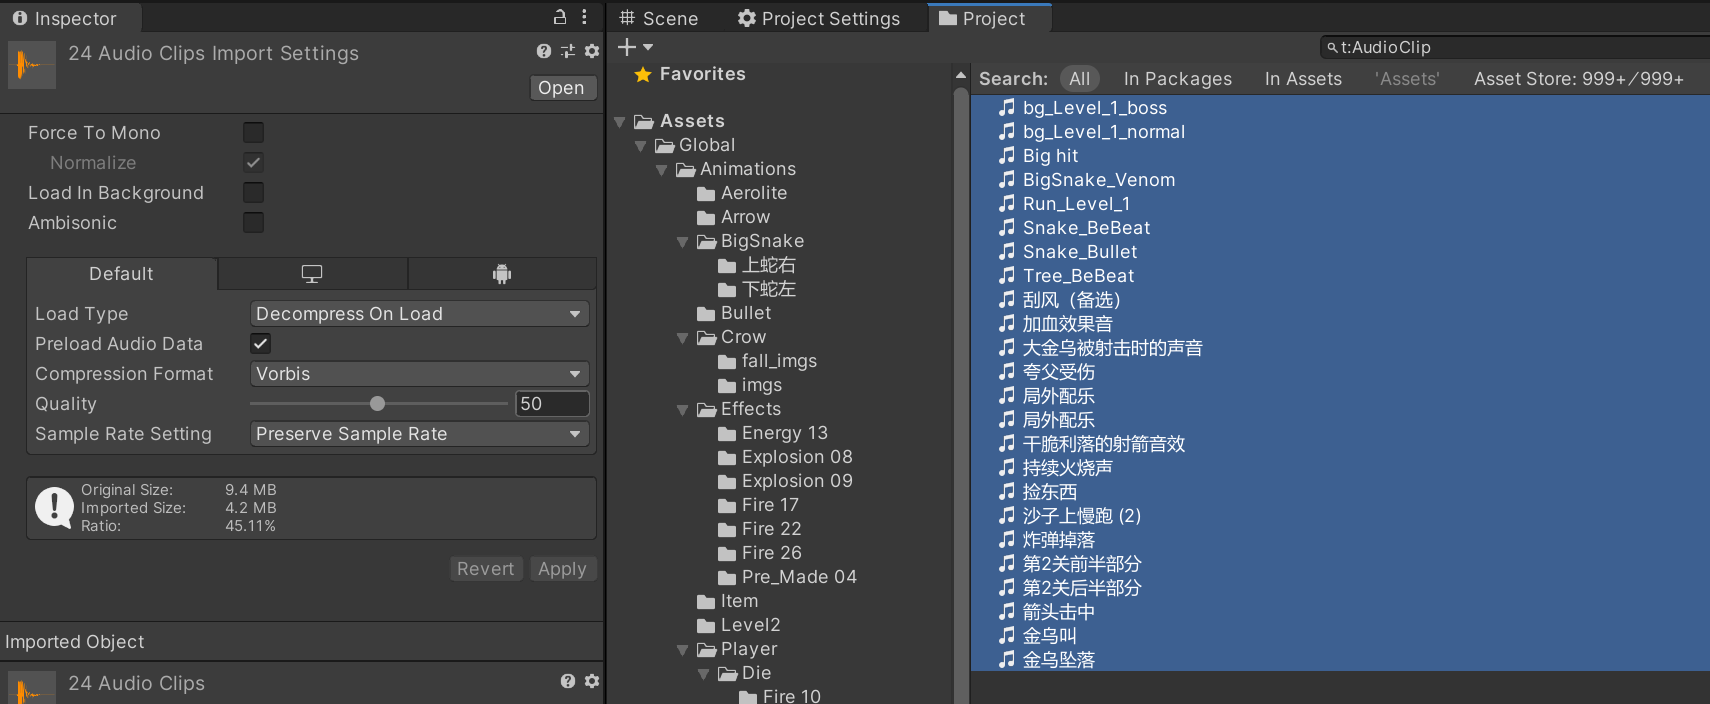The height and width of the screenshot is (704, 1710).
Task: Switch to the Scene tab
Action: click(x=659, y=18)
